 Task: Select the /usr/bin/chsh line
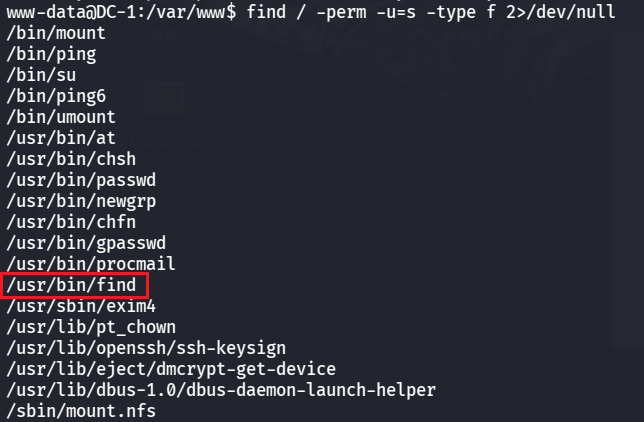(x=71, y=159)
